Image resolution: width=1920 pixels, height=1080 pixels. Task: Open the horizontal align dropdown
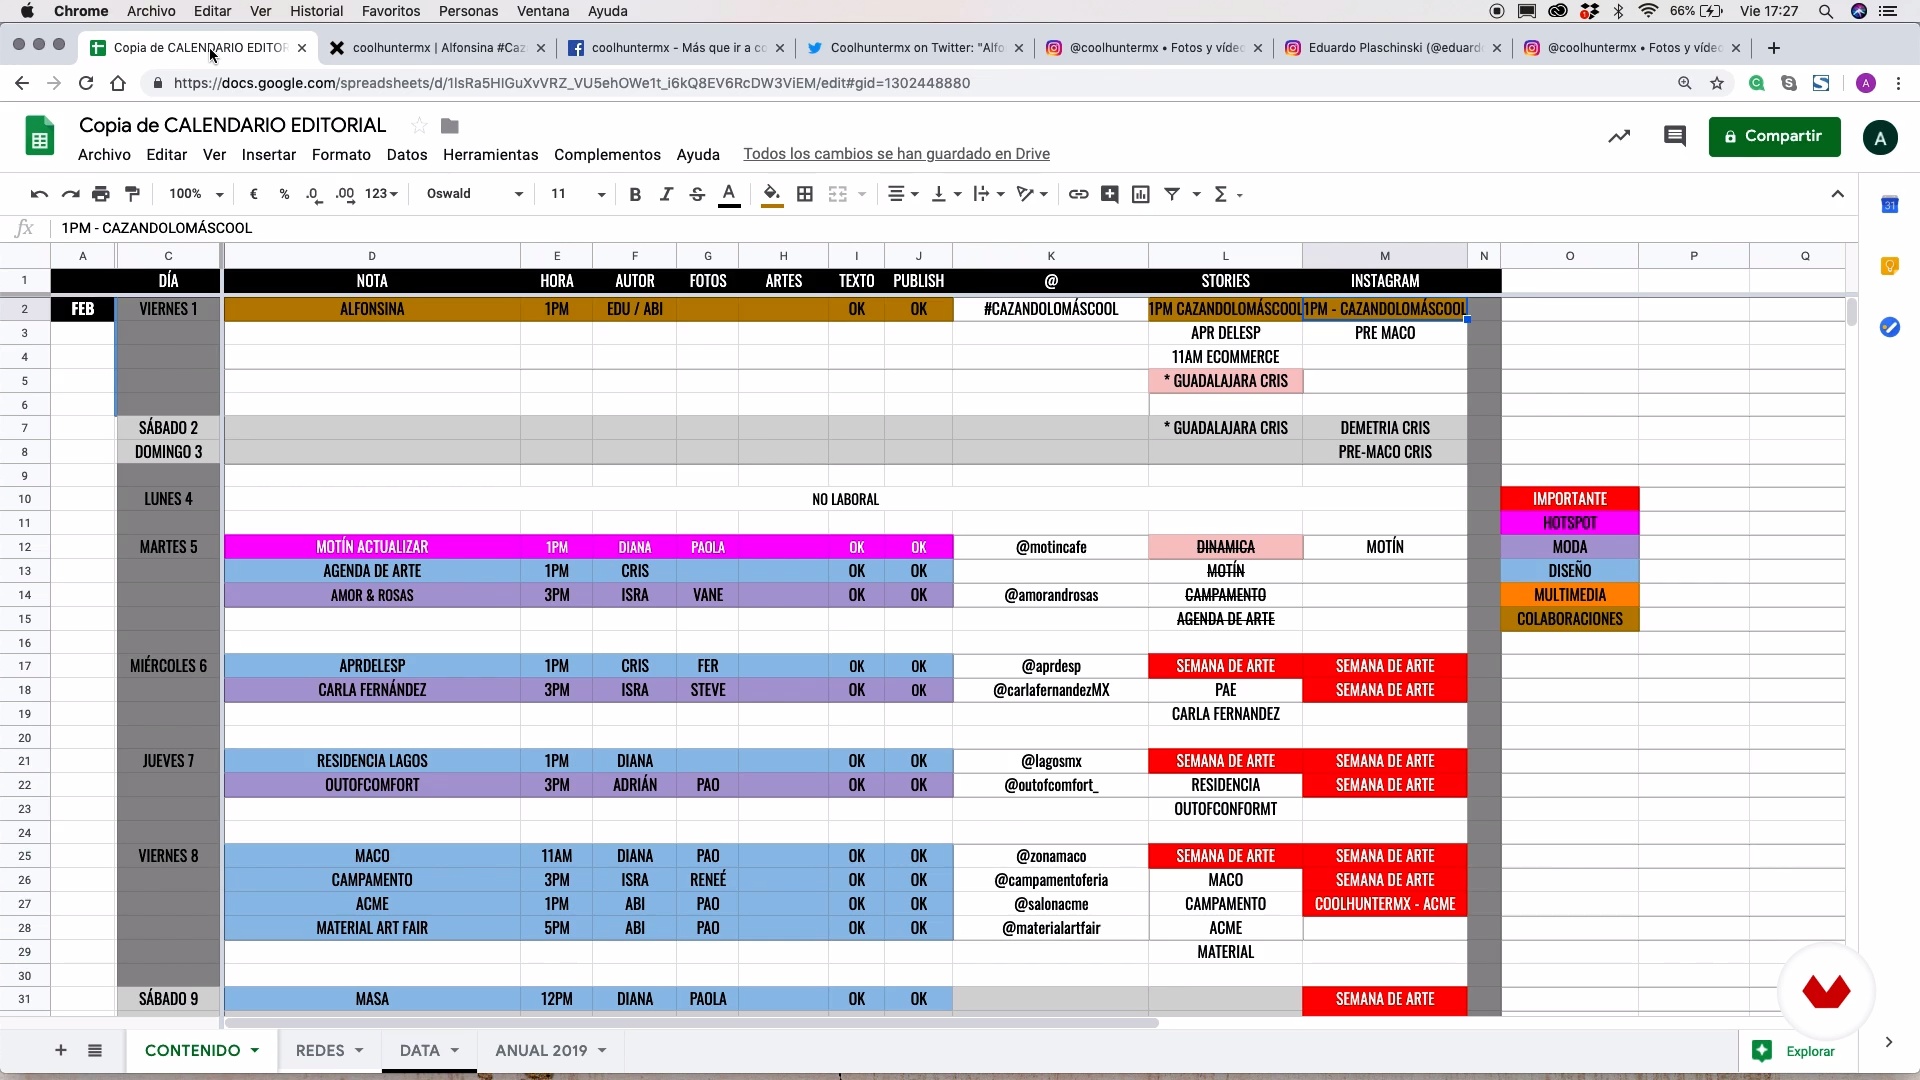(903, 194)
